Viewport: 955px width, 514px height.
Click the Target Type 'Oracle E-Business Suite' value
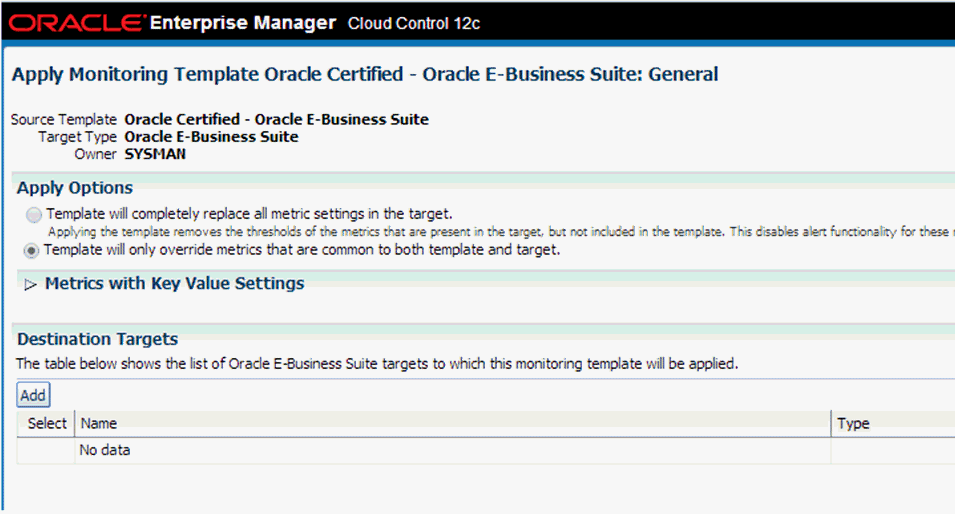pos(211,136)
